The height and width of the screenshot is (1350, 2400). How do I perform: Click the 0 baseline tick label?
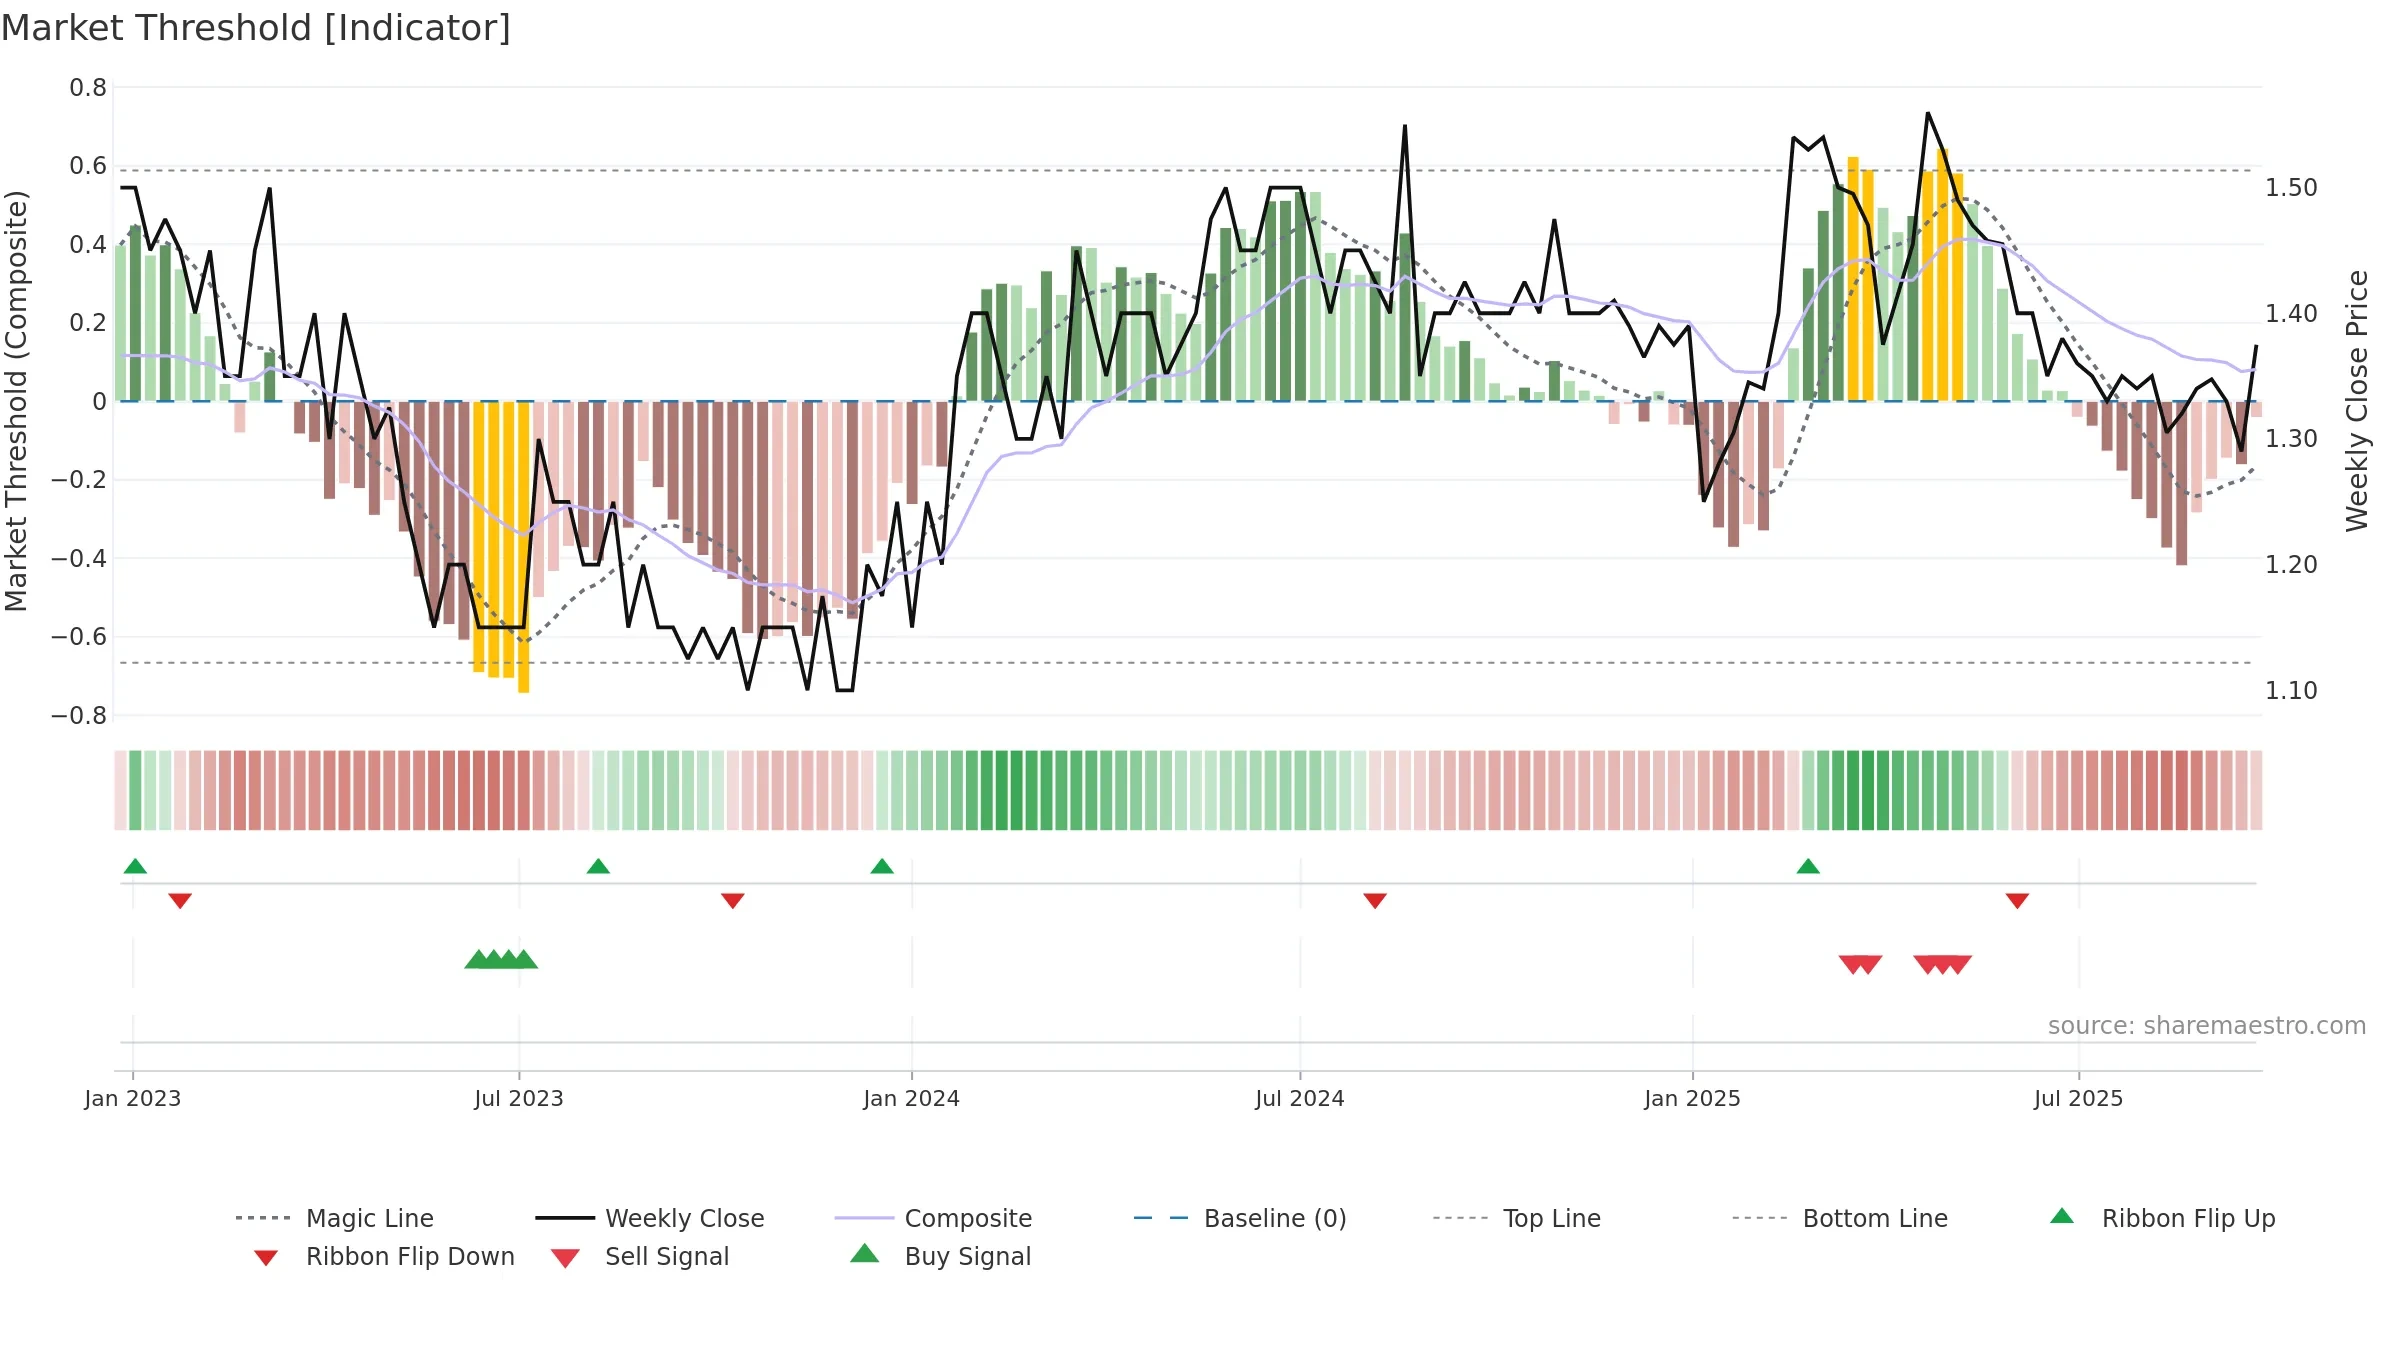click(x=99, y=402)
